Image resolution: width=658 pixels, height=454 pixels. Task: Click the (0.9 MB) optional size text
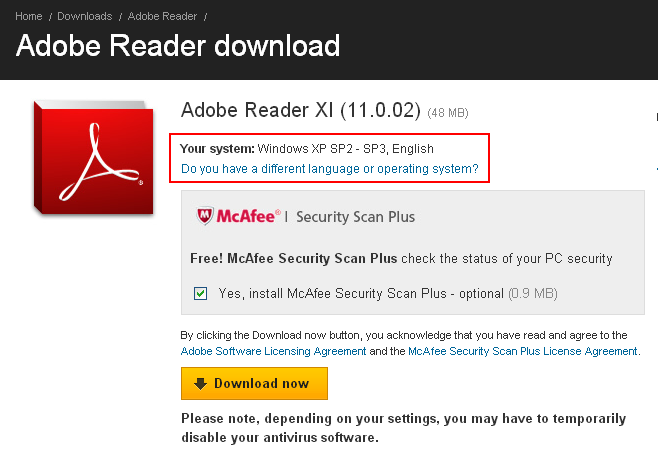[x=533, y=293]
